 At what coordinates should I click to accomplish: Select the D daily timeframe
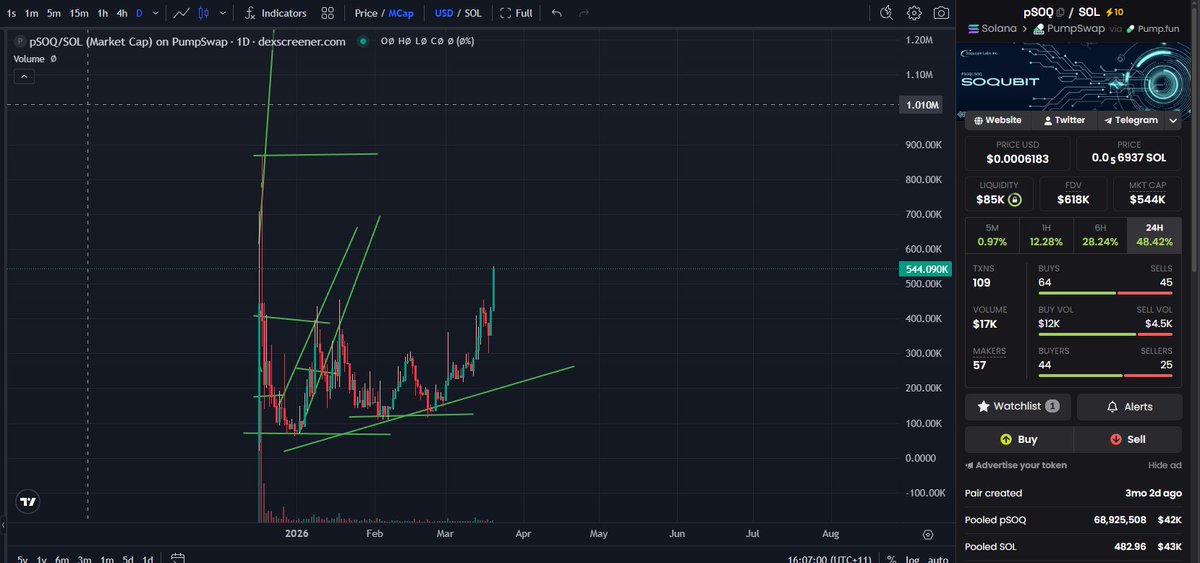tap(139, 13)
